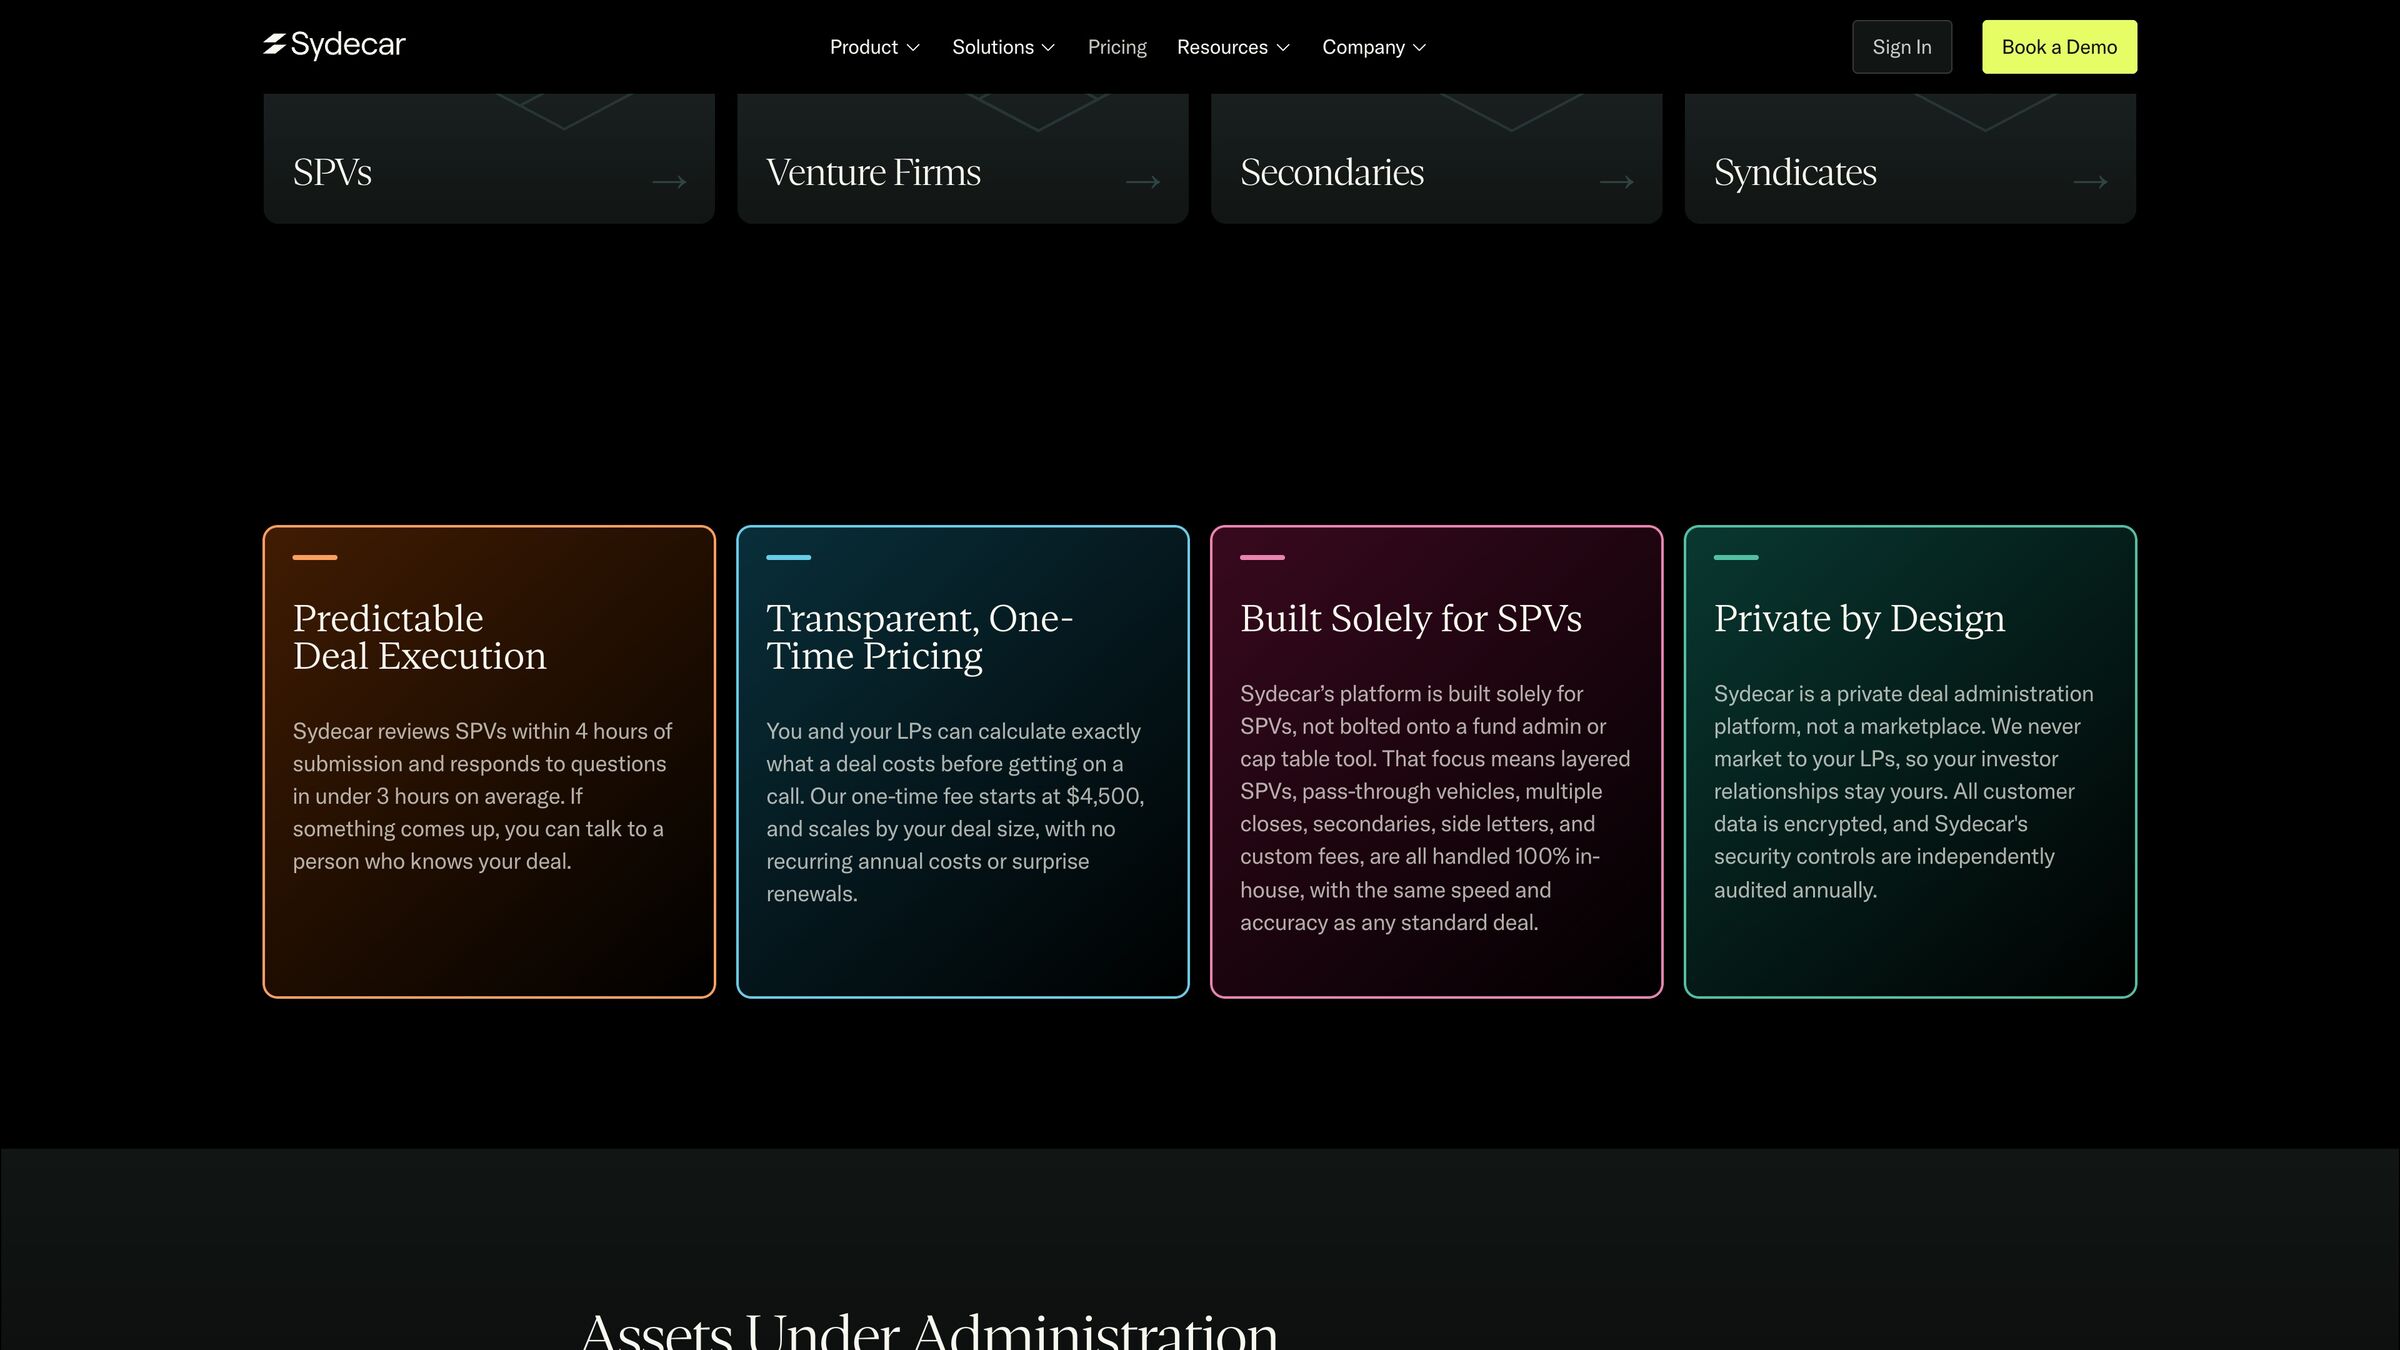This screenshot has height=1350, width=2400.
Task: Click paragraph starting 'Sydecar reviews SPVs within'
Action: [483, 796]
